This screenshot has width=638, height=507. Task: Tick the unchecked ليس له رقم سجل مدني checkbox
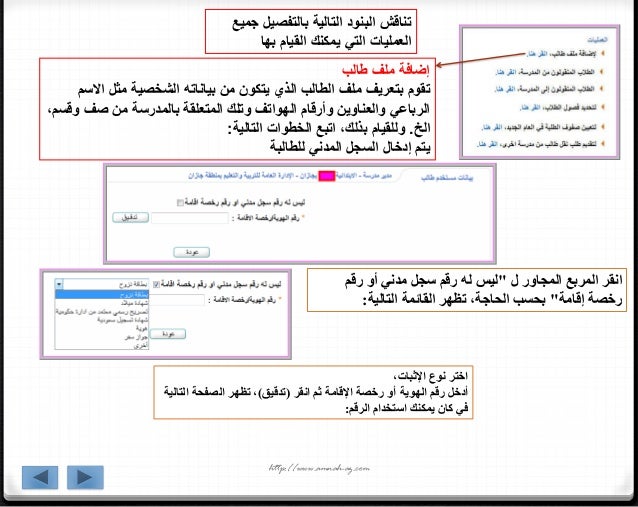180,202
